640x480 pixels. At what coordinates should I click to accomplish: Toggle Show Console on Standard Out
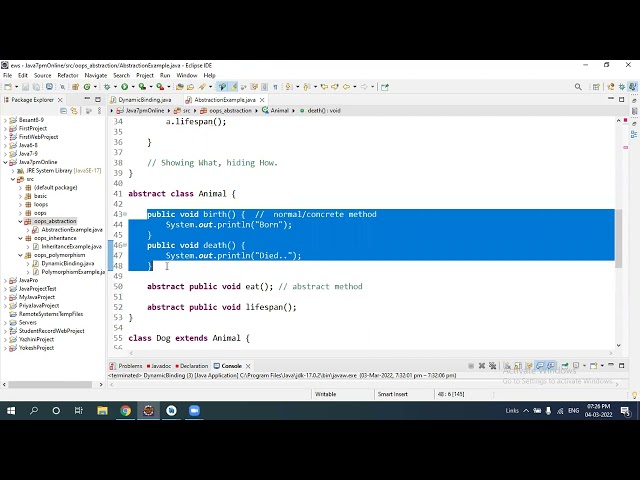click(x=539, y=366)
